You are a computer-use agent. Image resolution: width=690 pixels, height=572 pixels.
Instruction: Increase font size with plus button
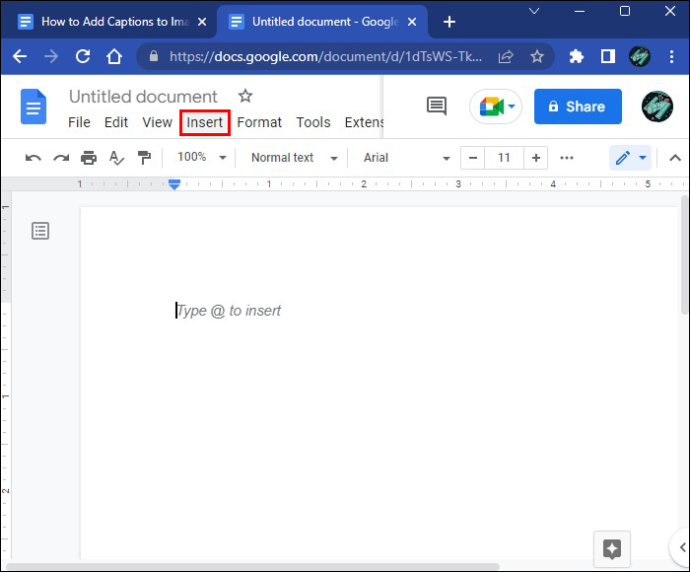click(536, 158)
